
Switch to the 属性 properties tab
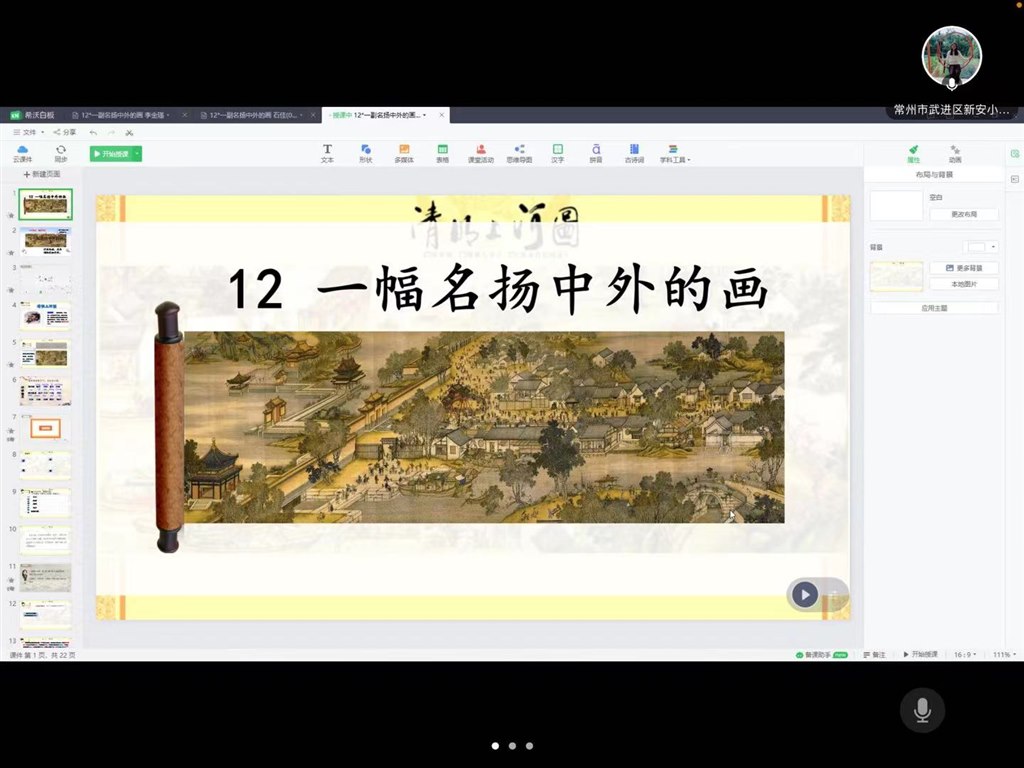[x=913, y=154]
